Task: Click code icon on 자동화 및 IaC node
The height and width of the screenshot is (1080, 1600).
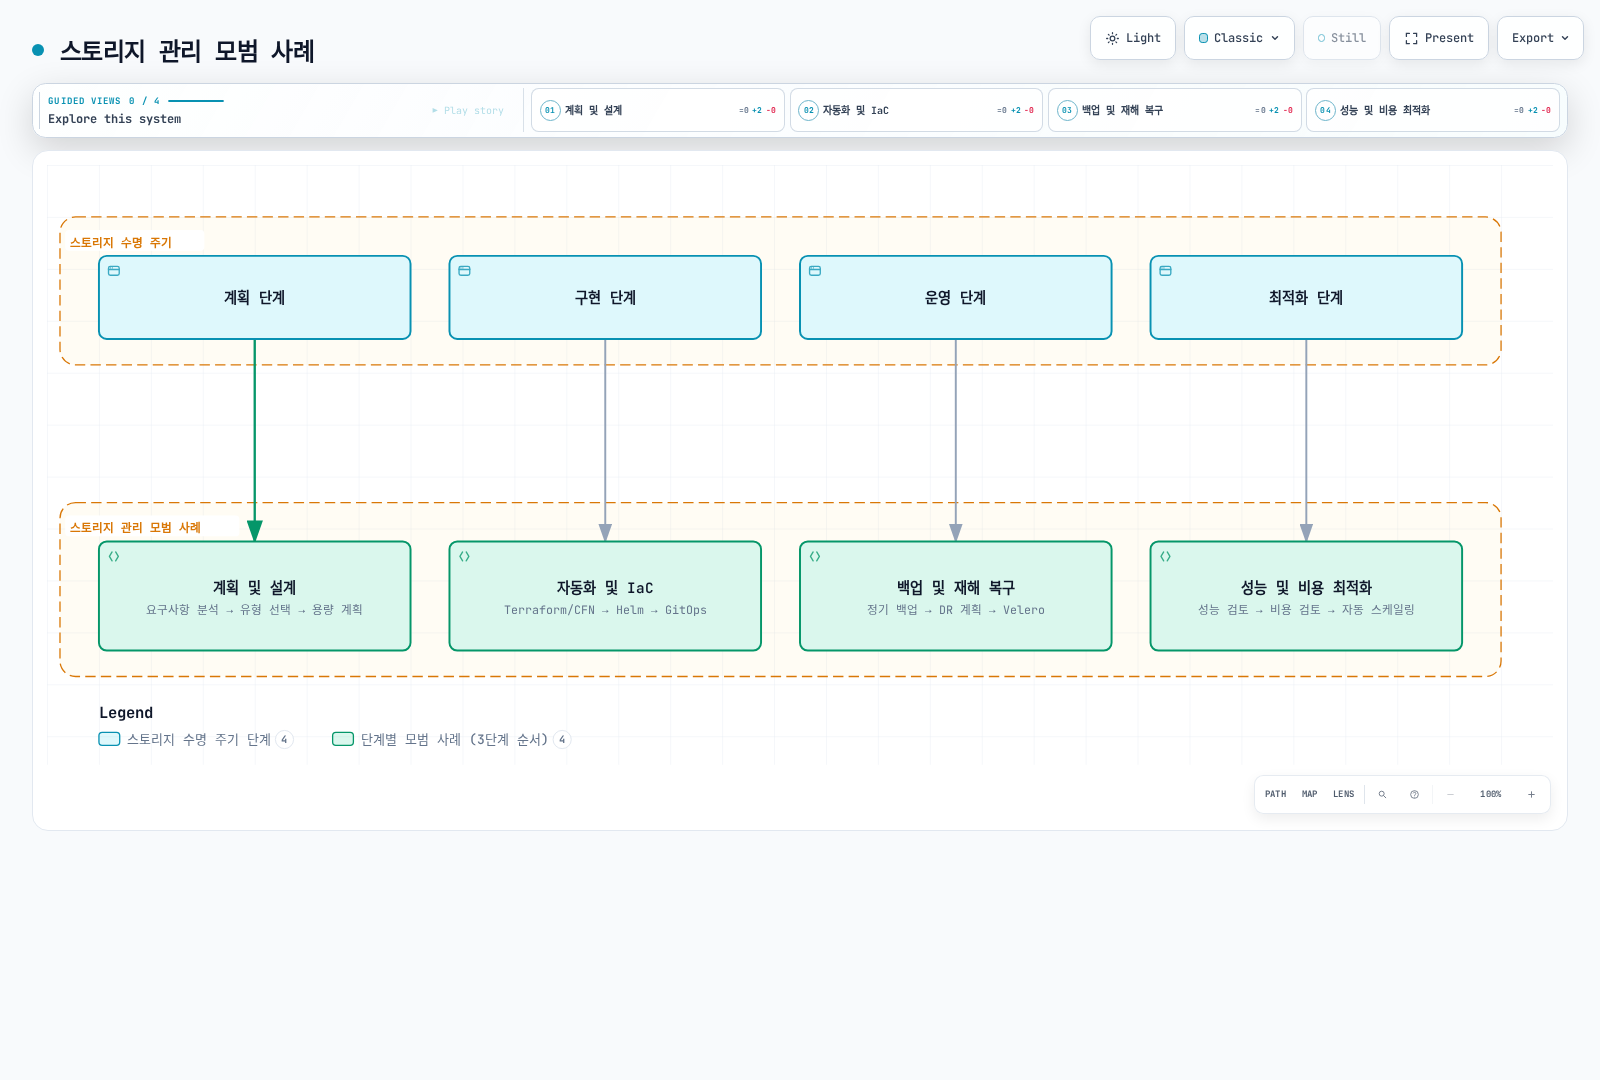Action: (464, 557)
